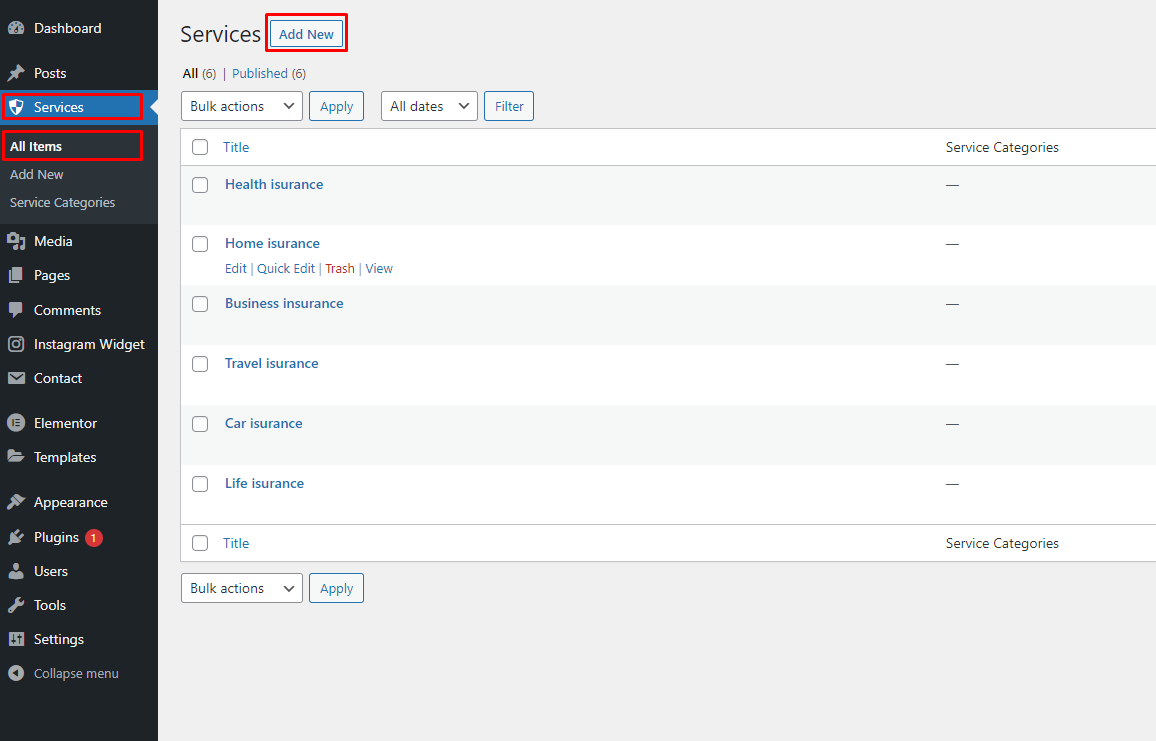Click the Elementor icon in sidebar

16,423
